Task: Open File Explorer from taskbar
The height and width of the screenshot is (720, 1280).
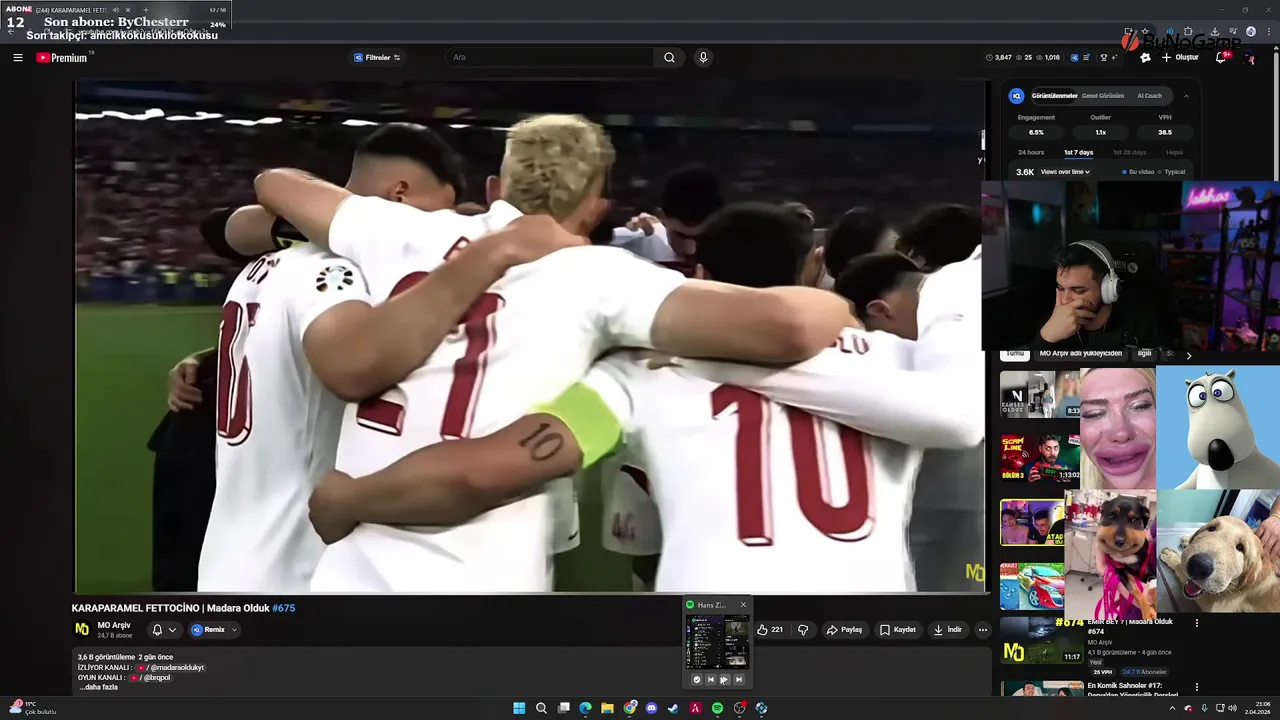Action: click(607, 708)
